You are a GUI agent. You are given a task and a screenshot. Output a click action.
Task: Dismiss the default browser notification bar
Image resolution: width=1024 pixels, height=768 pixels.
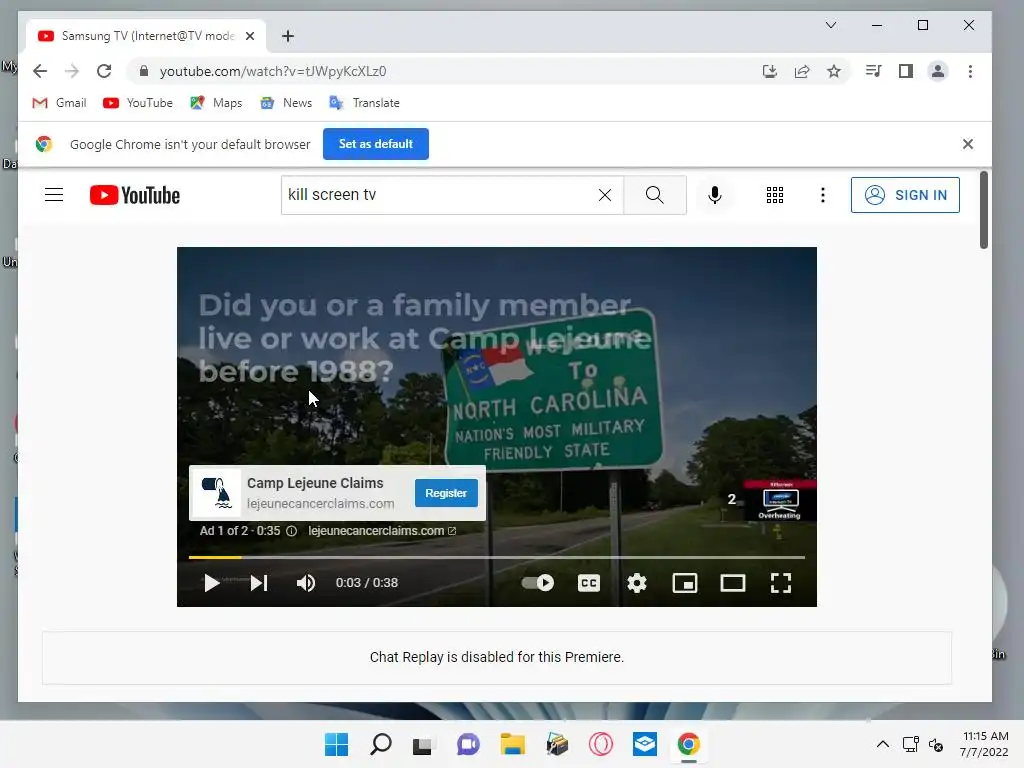click(968, 144)
